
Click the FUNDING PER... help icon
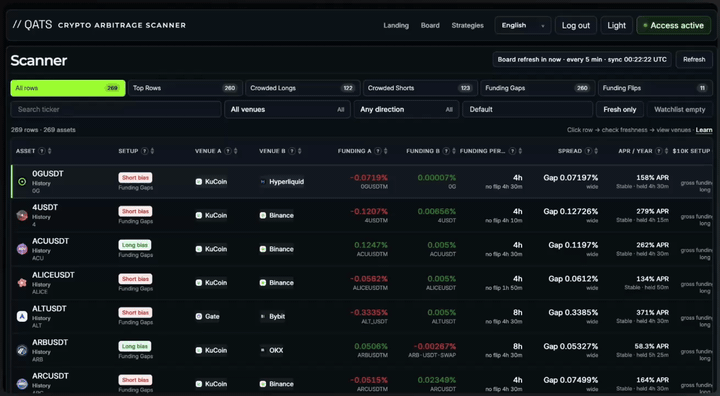[512, 151]
